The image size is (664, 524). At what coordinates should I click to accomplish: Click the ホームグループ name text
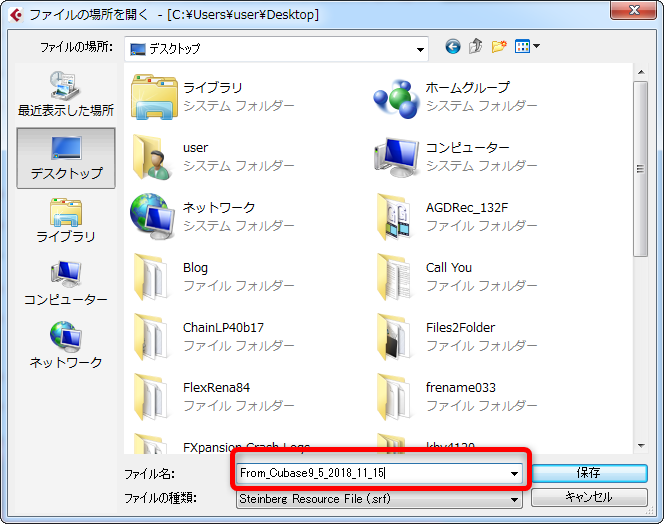(x=468, y=88)
